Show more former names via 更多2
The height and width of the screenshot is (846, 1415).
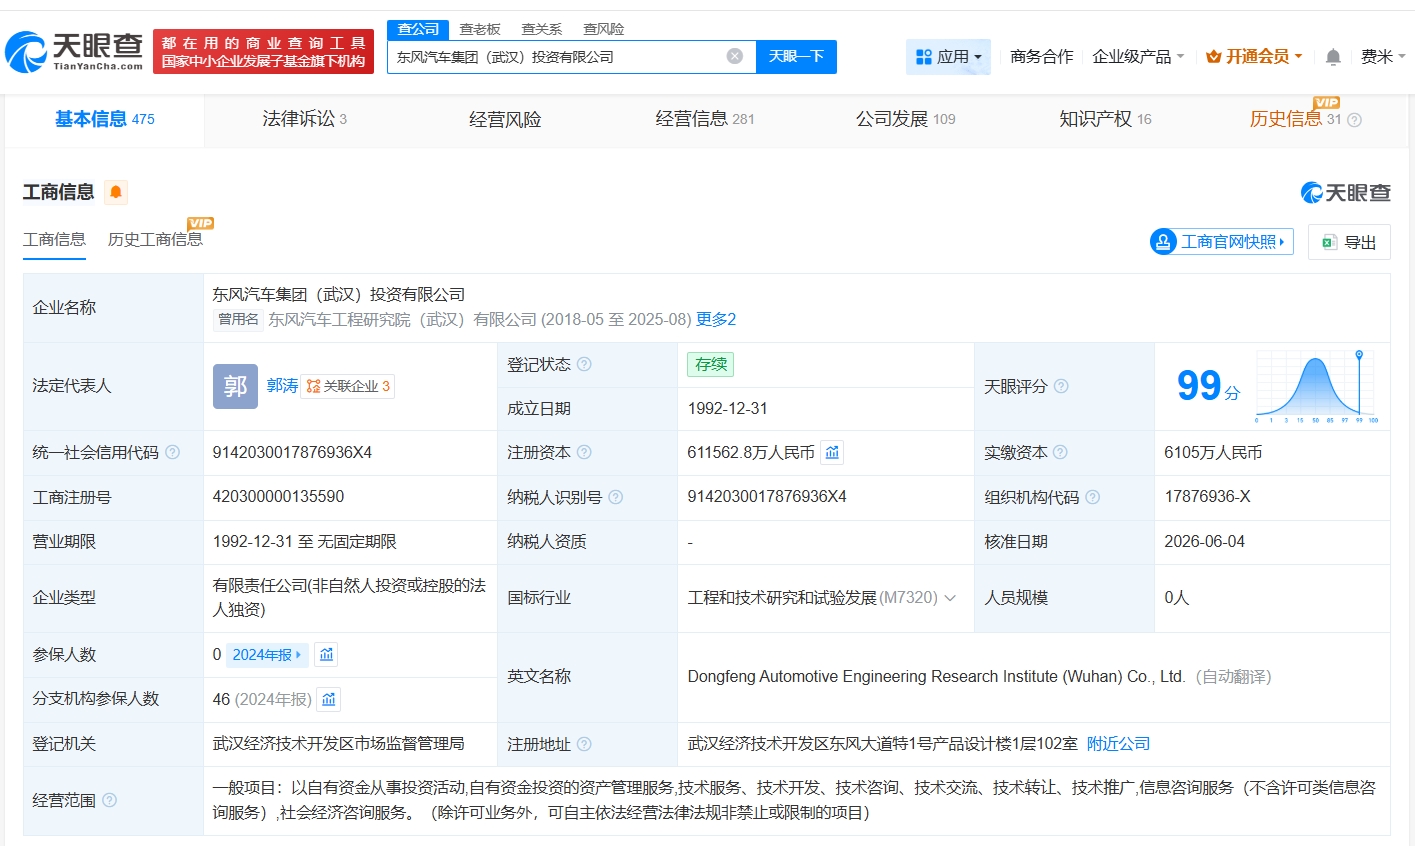pyautogui.click(x=716, y=319)
